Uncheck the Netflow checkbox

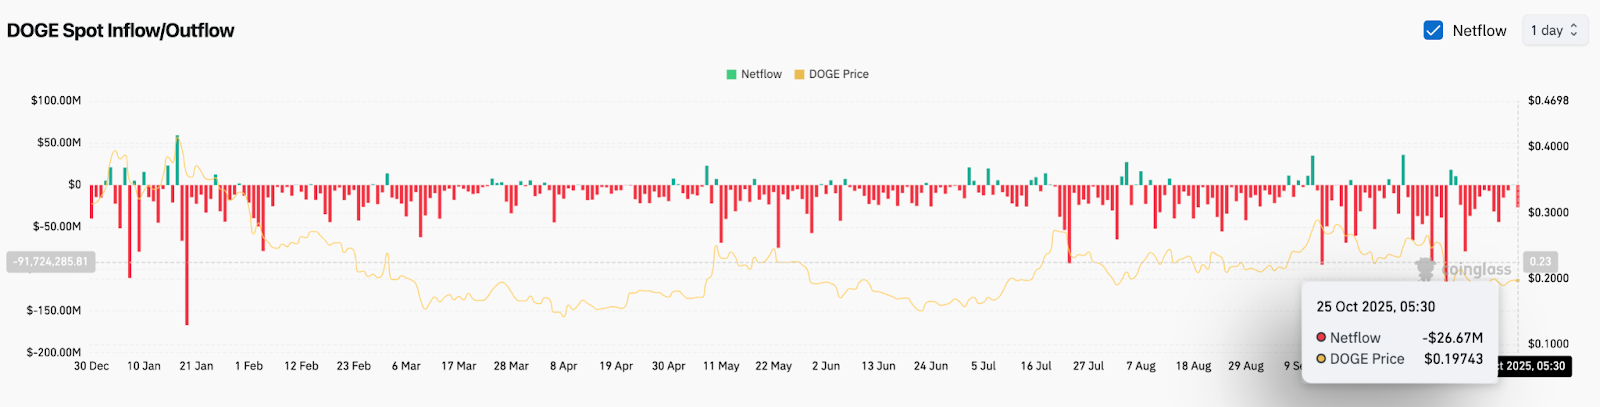coord(1433,30)
